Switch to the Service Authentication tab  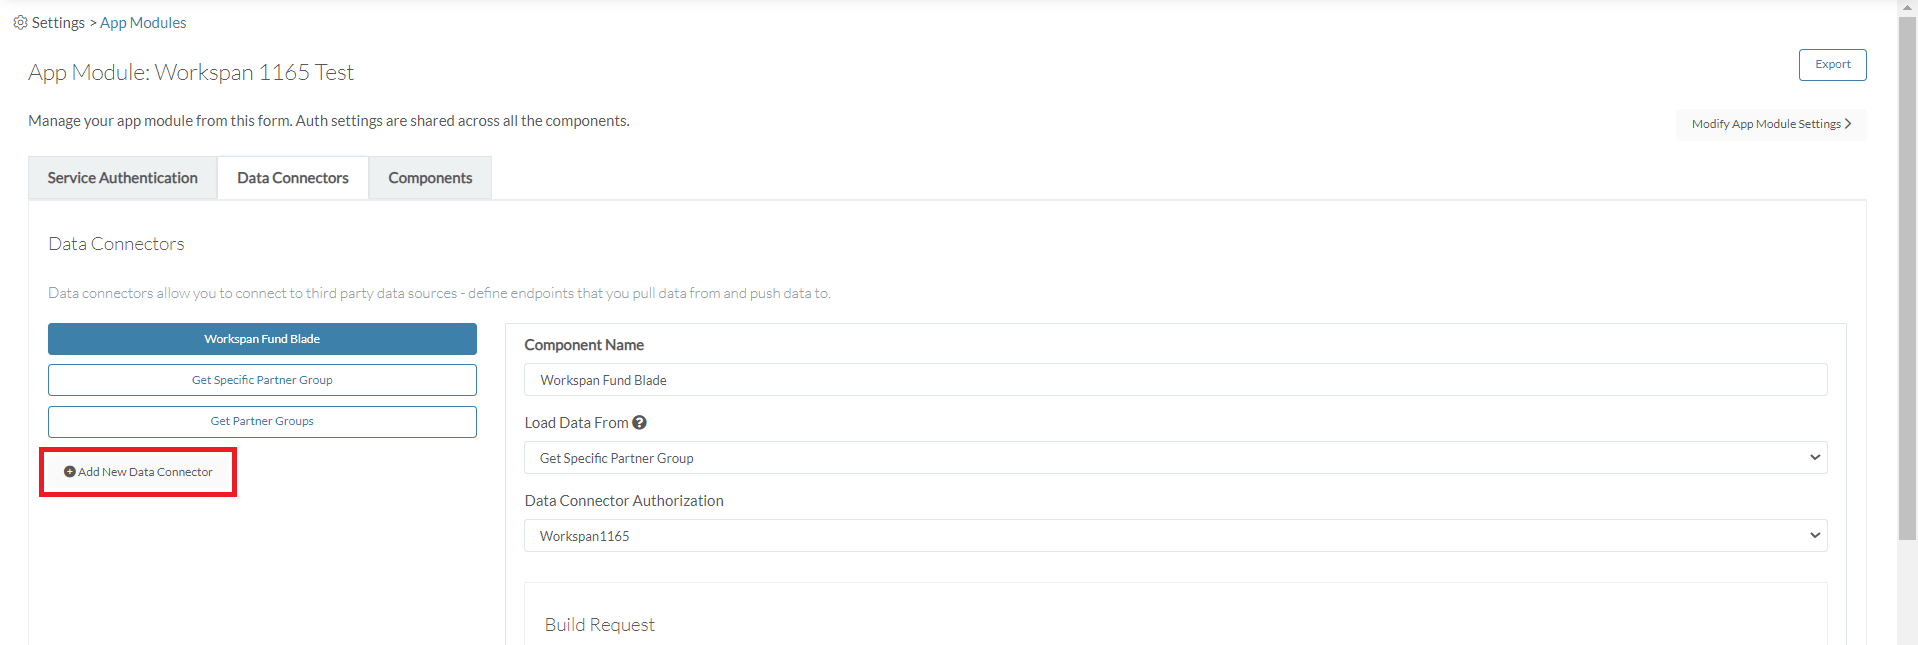point(123,178)
